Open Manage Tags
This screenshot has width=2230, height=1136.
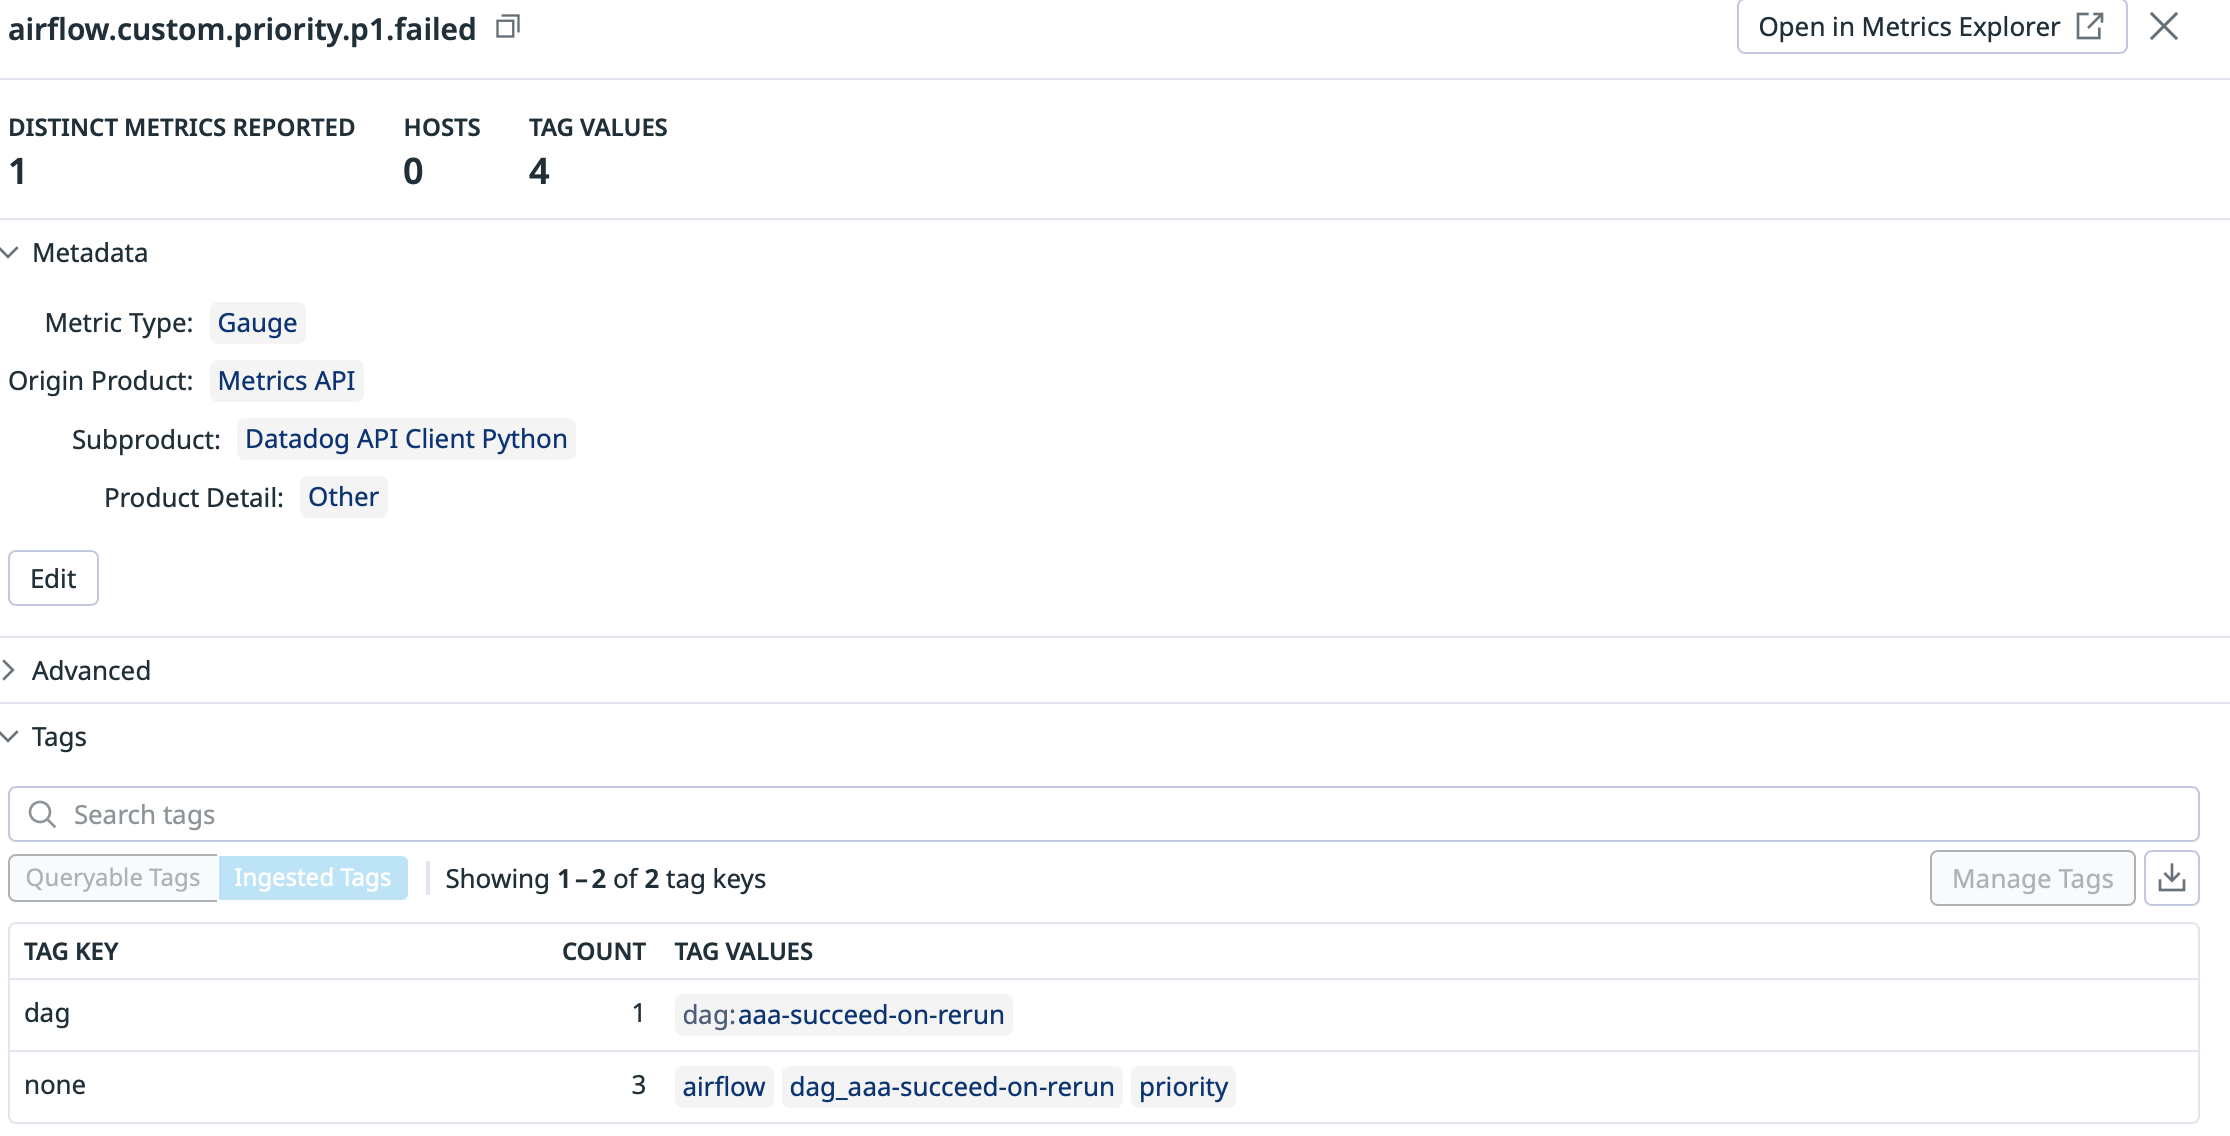(2031, 878)
